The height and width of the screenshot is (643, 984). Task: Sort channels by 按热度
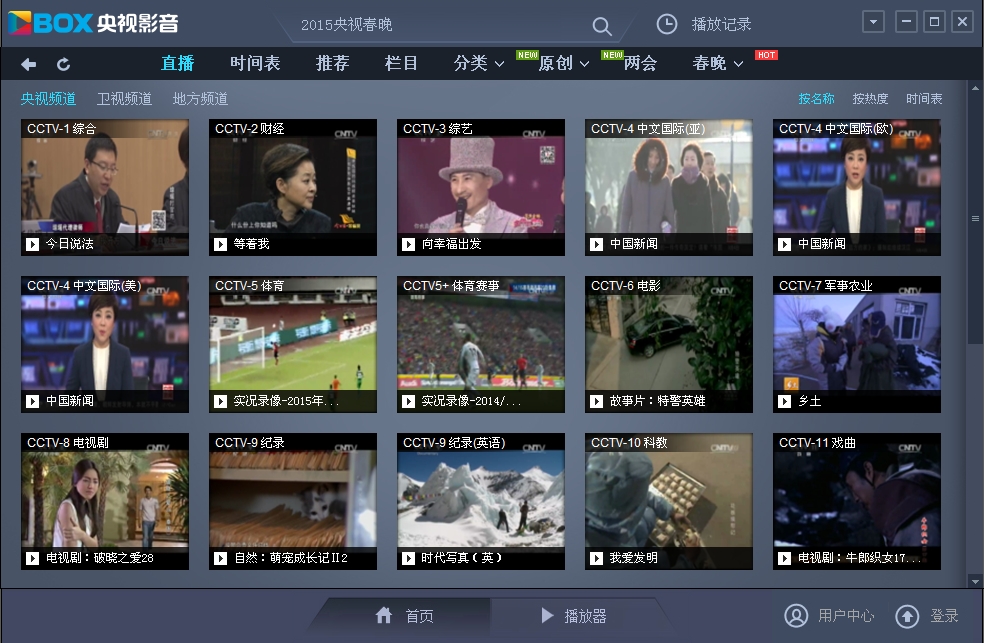click(x=869, y=99)
